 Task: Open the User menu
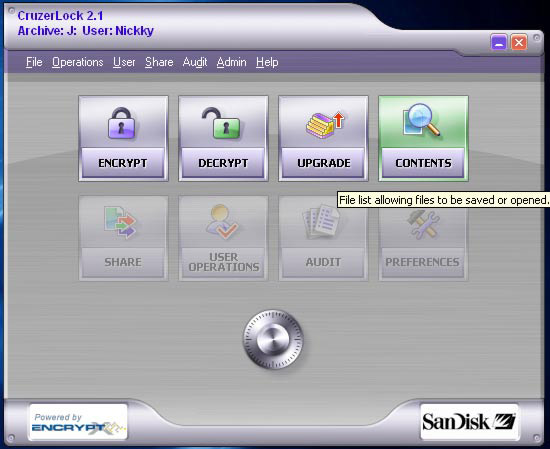point(124,62)
